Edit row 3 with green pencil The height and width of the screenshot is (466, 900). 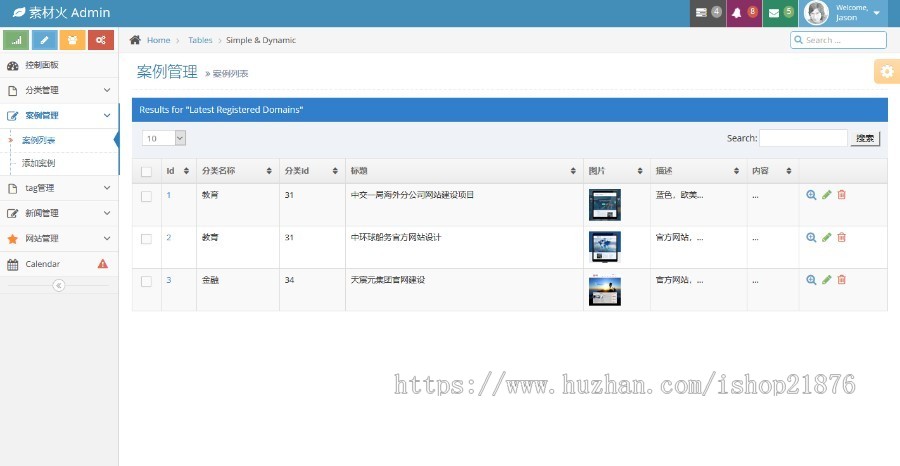[827, 279]
